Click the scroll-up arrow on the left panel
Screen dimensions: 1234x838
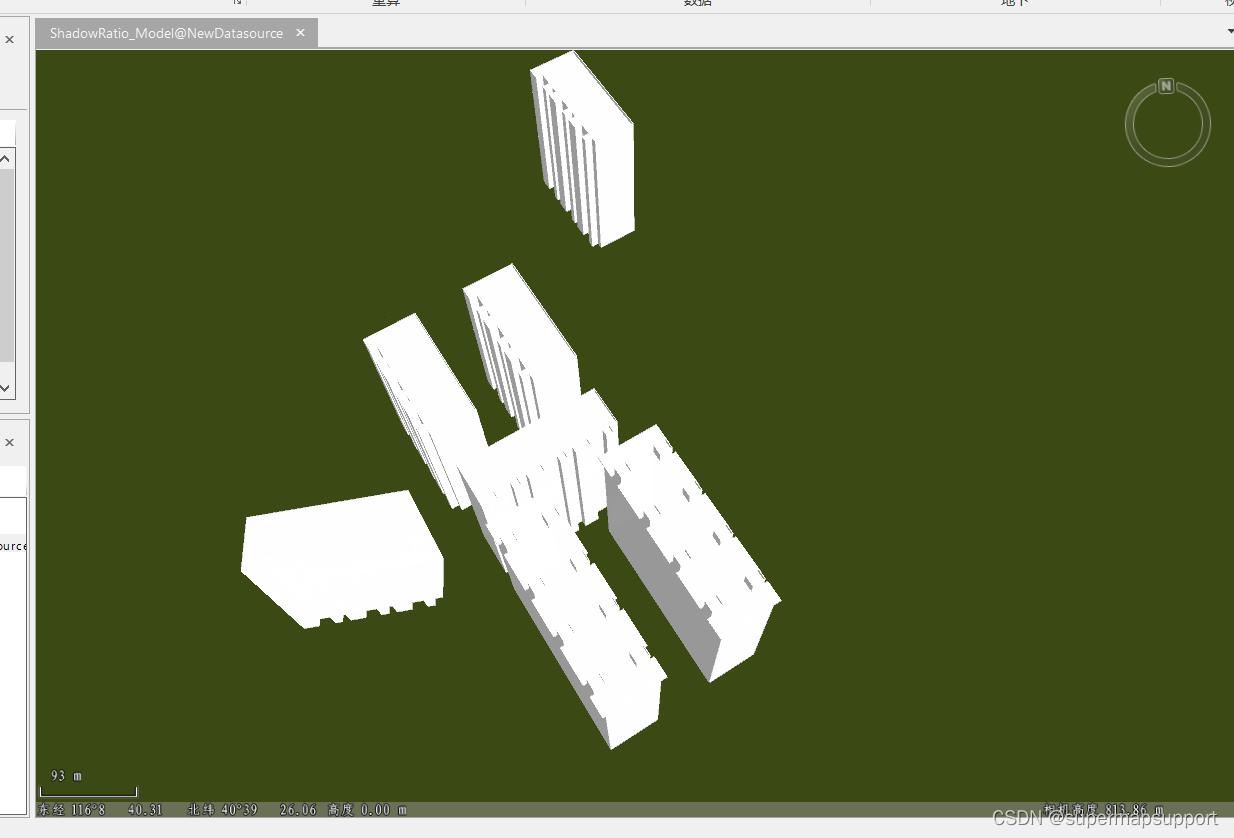[5, 157]
